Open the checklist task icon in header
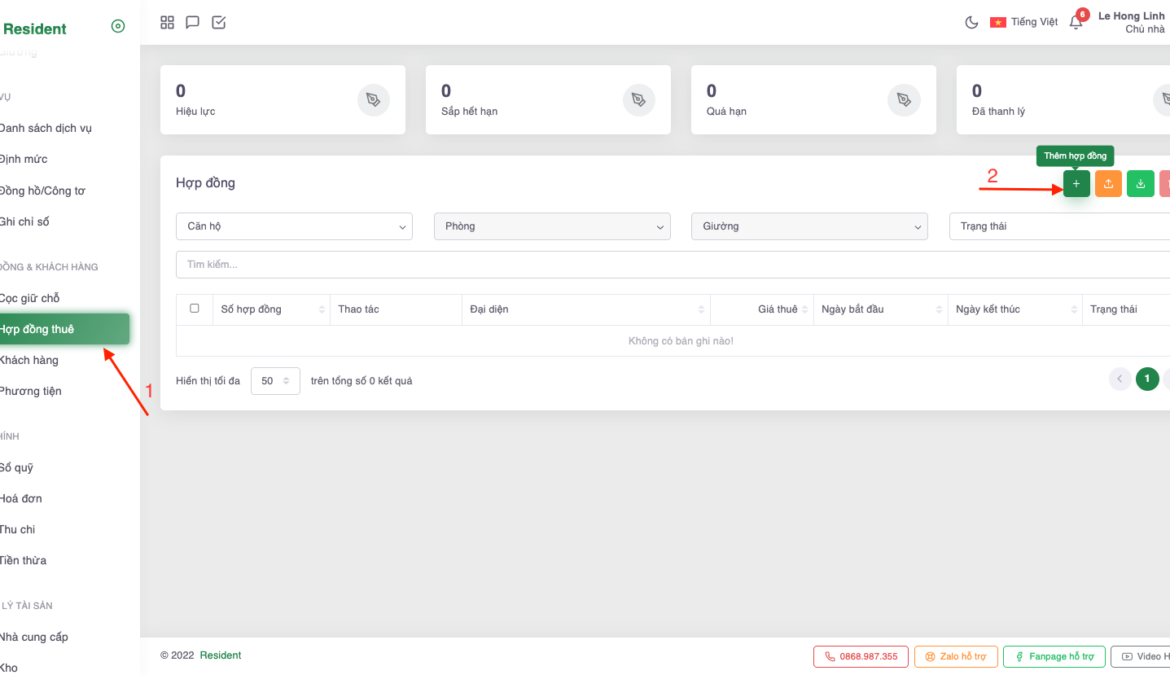 [219, 22]
